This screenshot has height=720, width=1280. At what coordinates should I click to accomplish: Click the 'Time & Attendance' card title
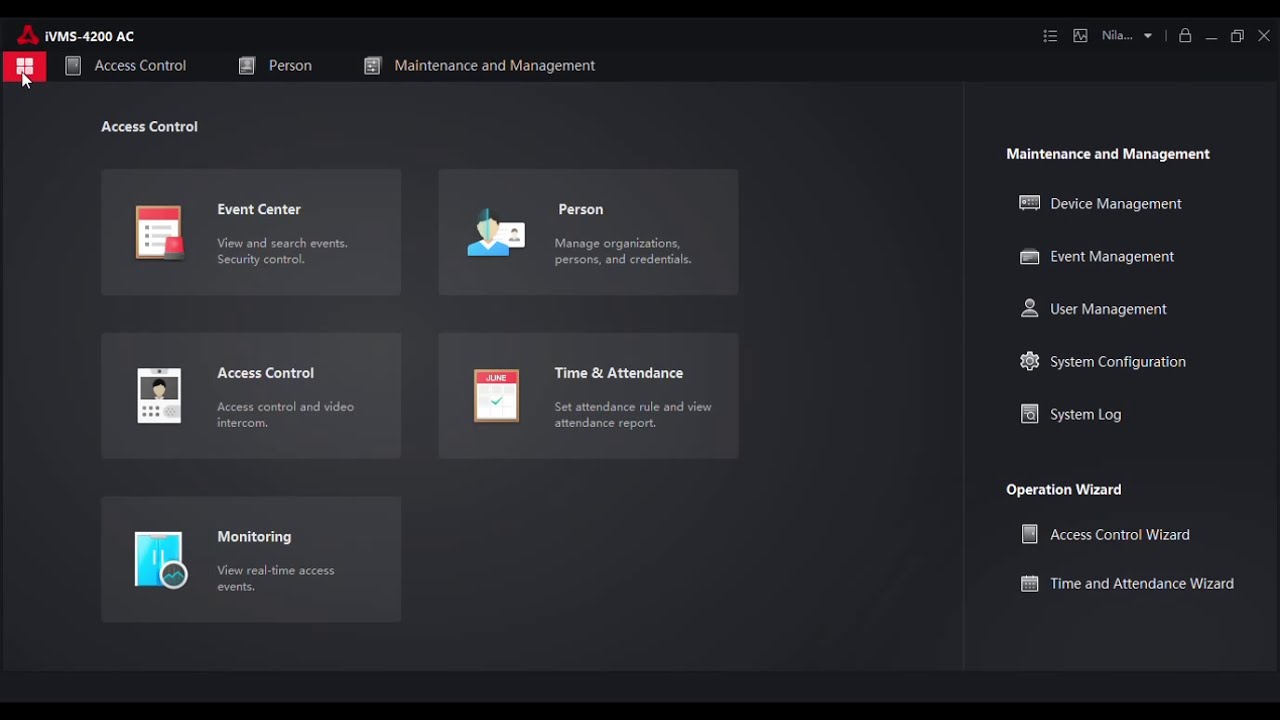click(619, 373)
